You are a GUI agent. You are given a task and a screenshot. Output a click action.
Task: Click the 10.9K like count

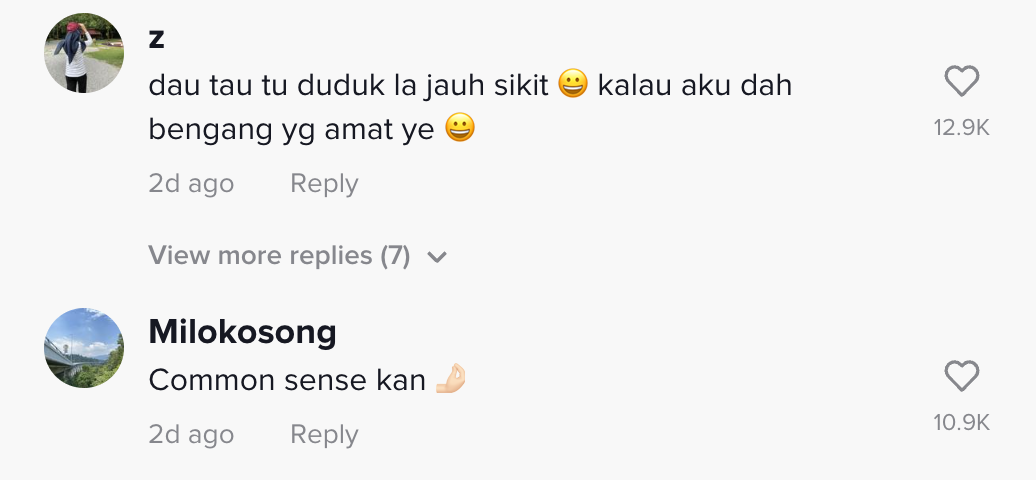961,422
